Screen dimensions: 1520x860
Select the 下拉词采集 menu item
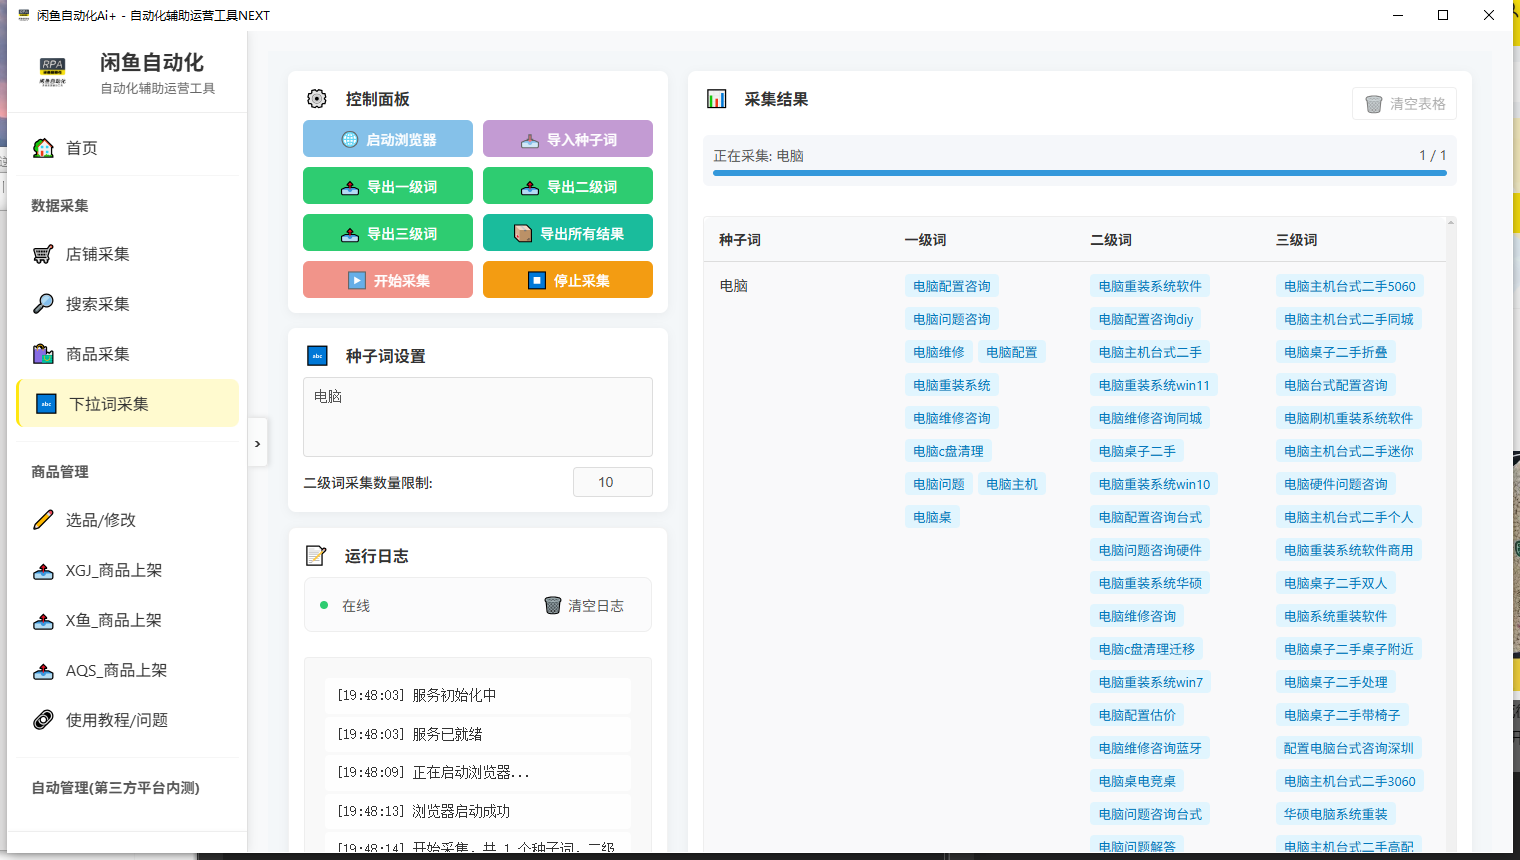(x=128, y=404)
